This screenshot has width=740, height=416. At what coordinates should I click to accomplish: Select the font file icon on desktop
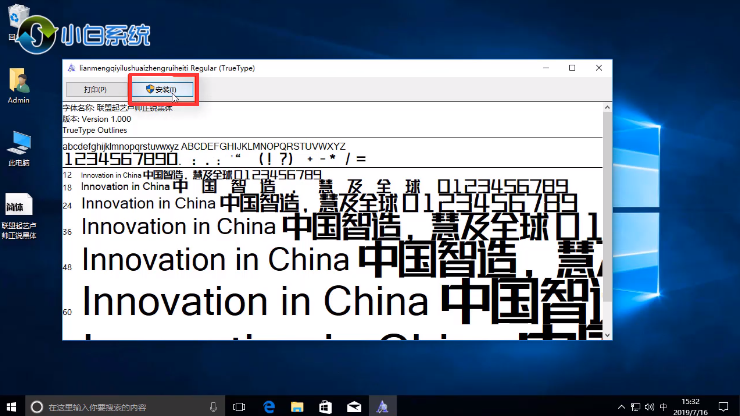(x=19, y=216)
